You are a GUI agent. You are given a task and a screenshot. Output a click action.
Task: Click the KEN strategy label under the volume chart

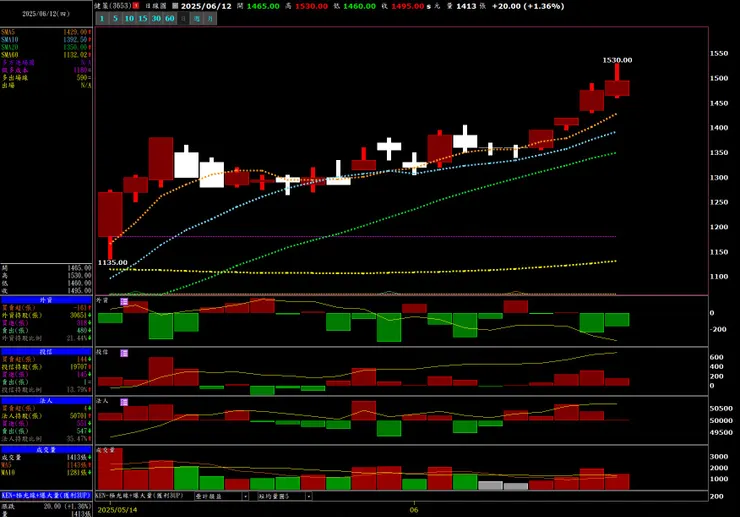coord(140,496)
